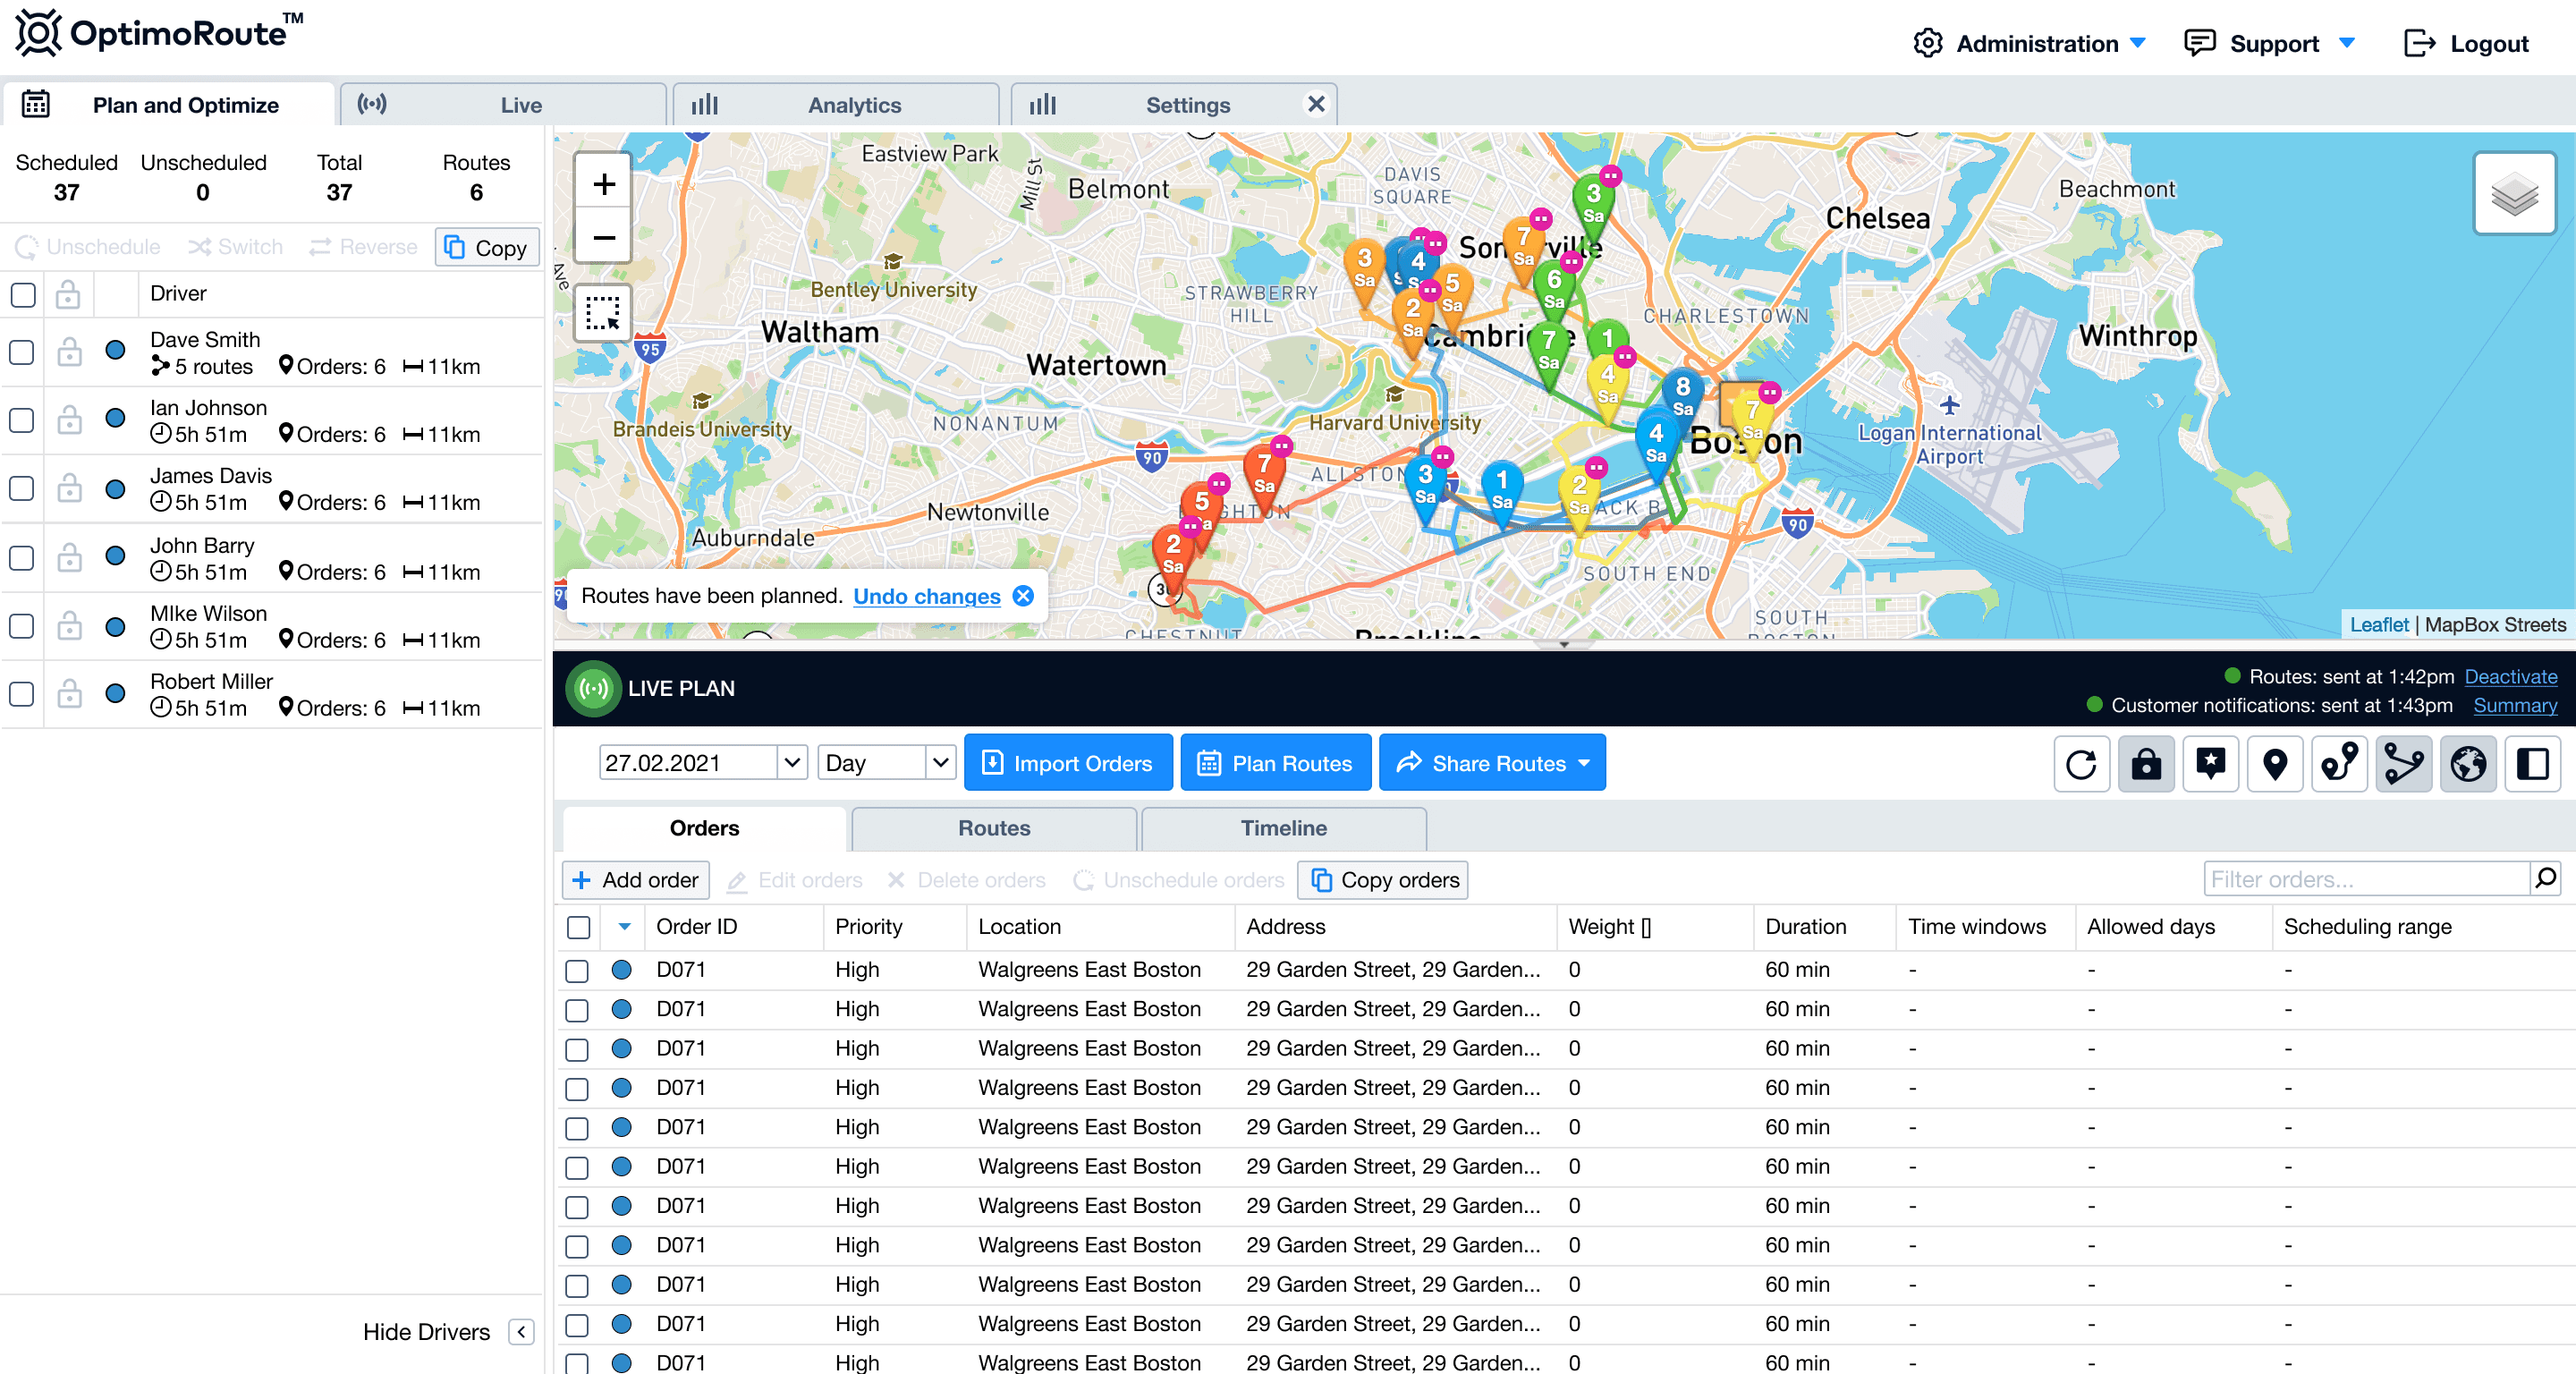The width and height of the screenshot is (2576, 1374).
Task: Expand the Share Routes dropdown arrow
Action: tap(1584, 763)
